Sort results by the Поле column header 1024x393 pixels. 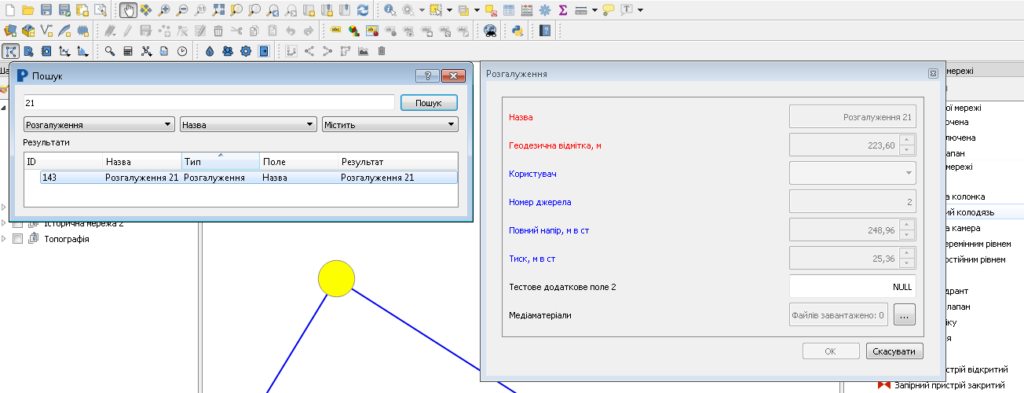pyautogui.click(x=298, y=161)
